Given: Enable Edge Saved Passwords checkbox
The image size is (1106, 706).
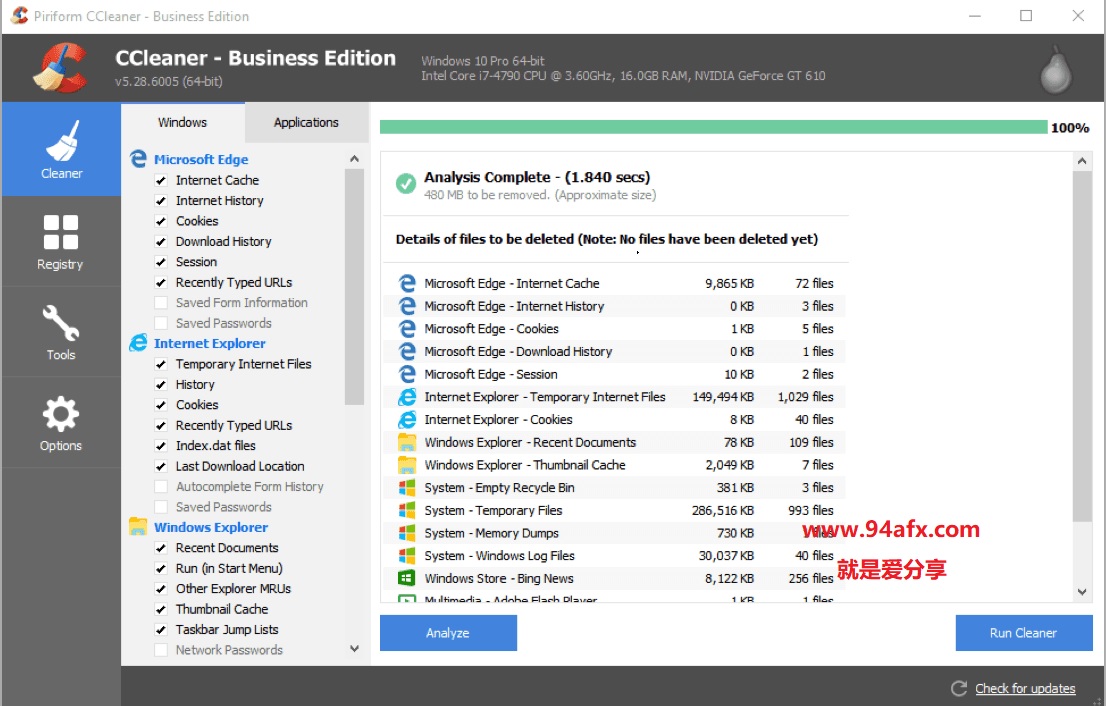Looking at the screenshot, I should pyautogui.click(x=161, y=323).
